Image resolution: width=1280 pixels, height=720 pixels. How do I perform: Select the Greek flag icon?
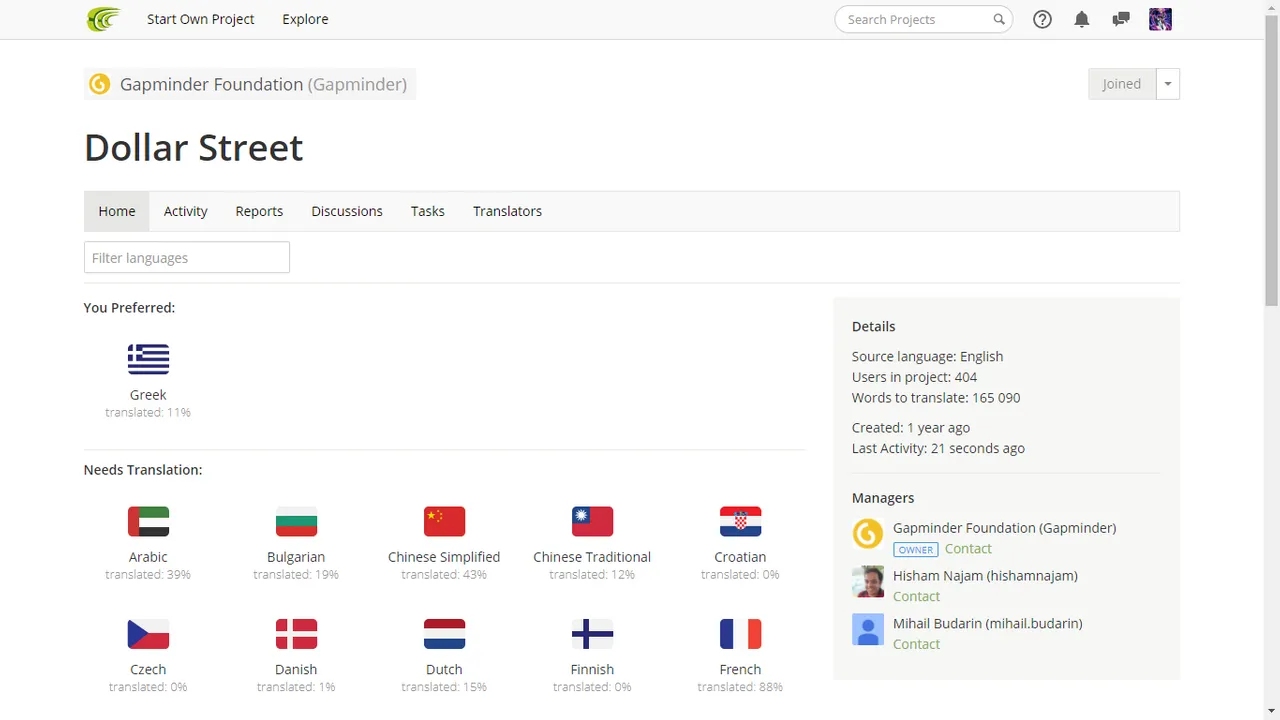pos(148,359)
